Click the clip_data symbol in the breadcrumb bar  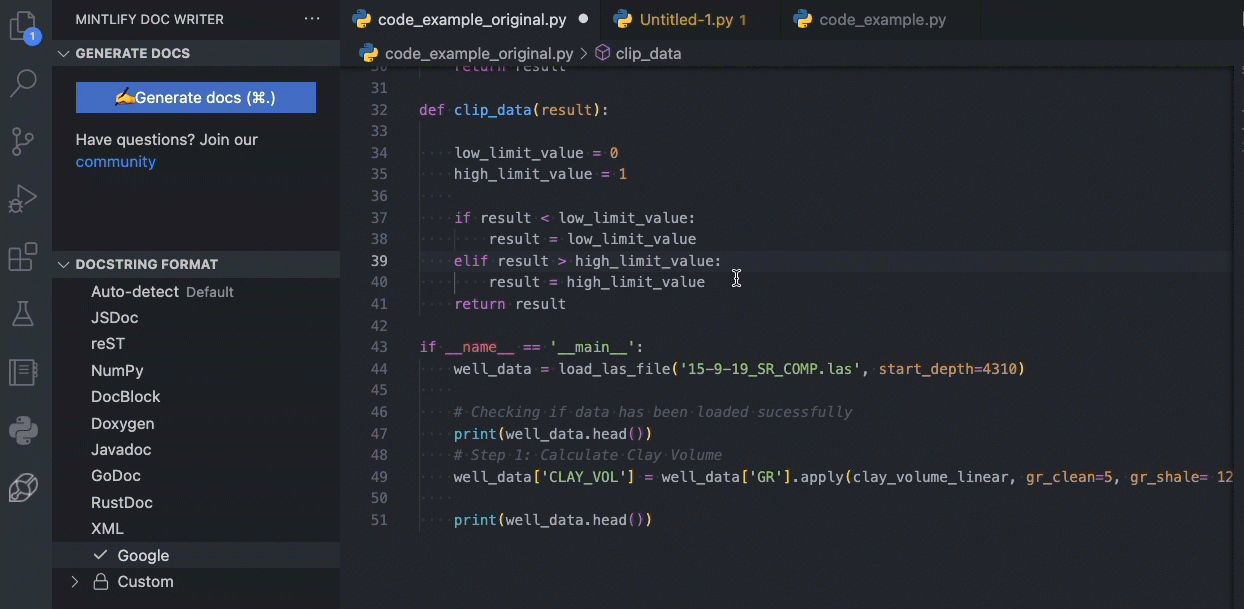(x=648, y=53)
